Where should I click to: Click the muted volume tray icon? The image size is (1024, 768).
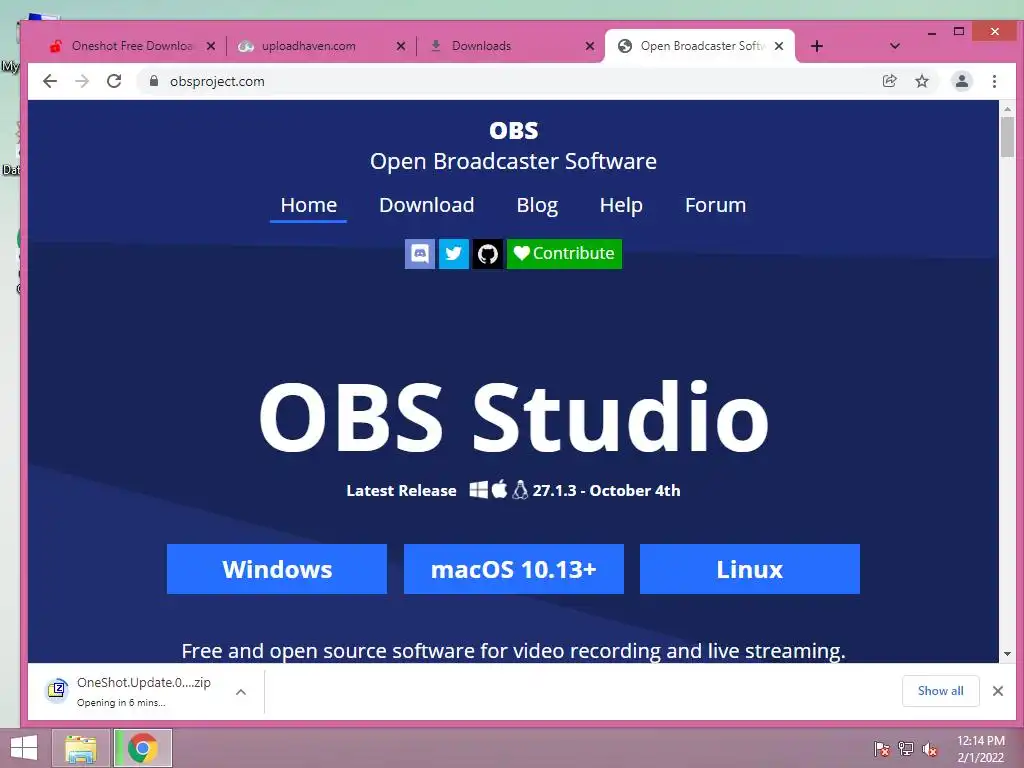click(x=929, y=749)
